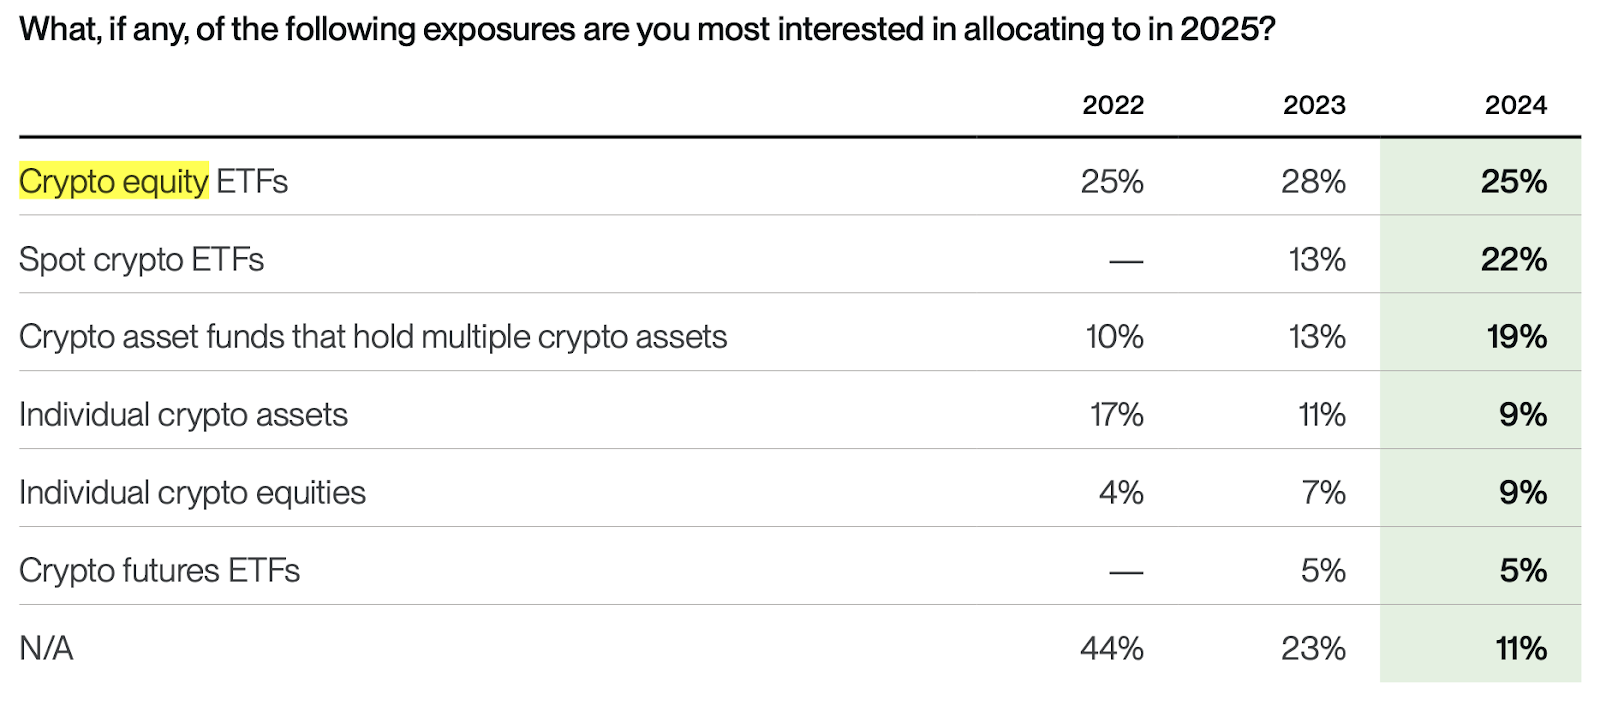The image size is (1600, 706).
Task: Click the survey question heading text
Action: [x=647, y=29]
